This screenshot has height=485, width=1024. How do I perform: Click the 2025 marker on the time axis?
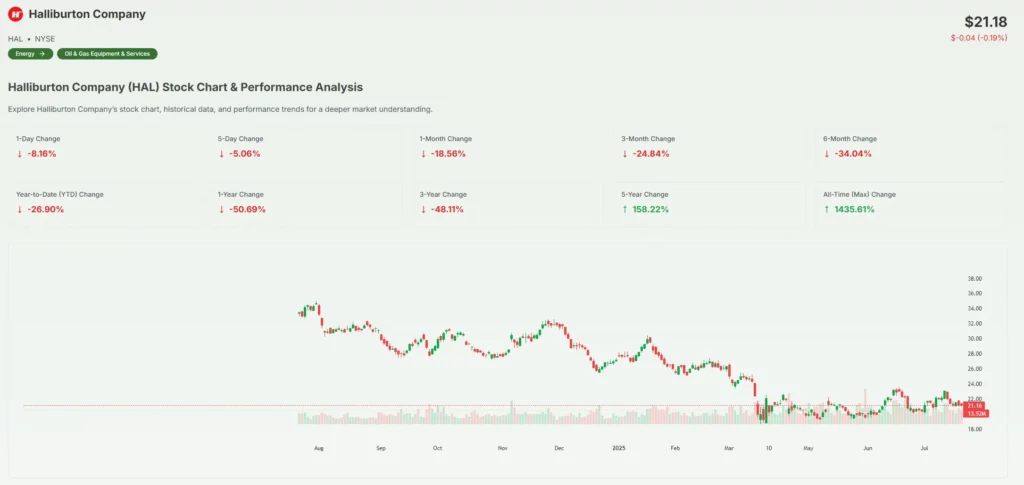click(x=619, y=449)
